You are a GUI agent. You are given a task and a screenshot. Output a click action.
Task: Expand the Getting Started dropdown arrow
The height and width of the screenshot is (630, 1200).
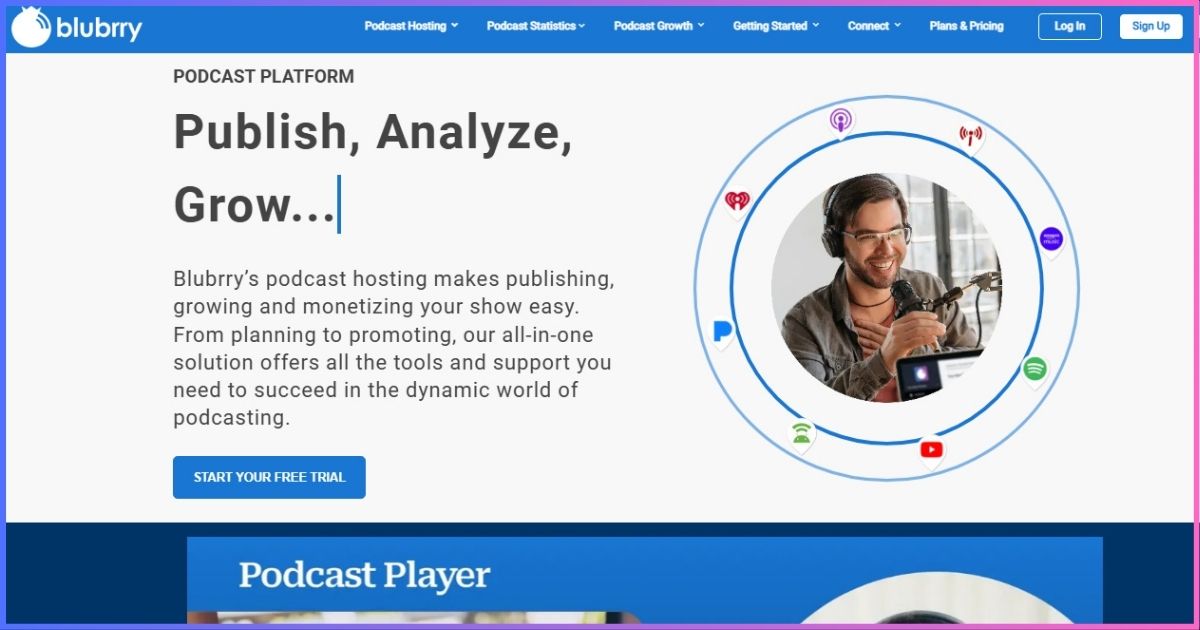click(x=816, y=26)
